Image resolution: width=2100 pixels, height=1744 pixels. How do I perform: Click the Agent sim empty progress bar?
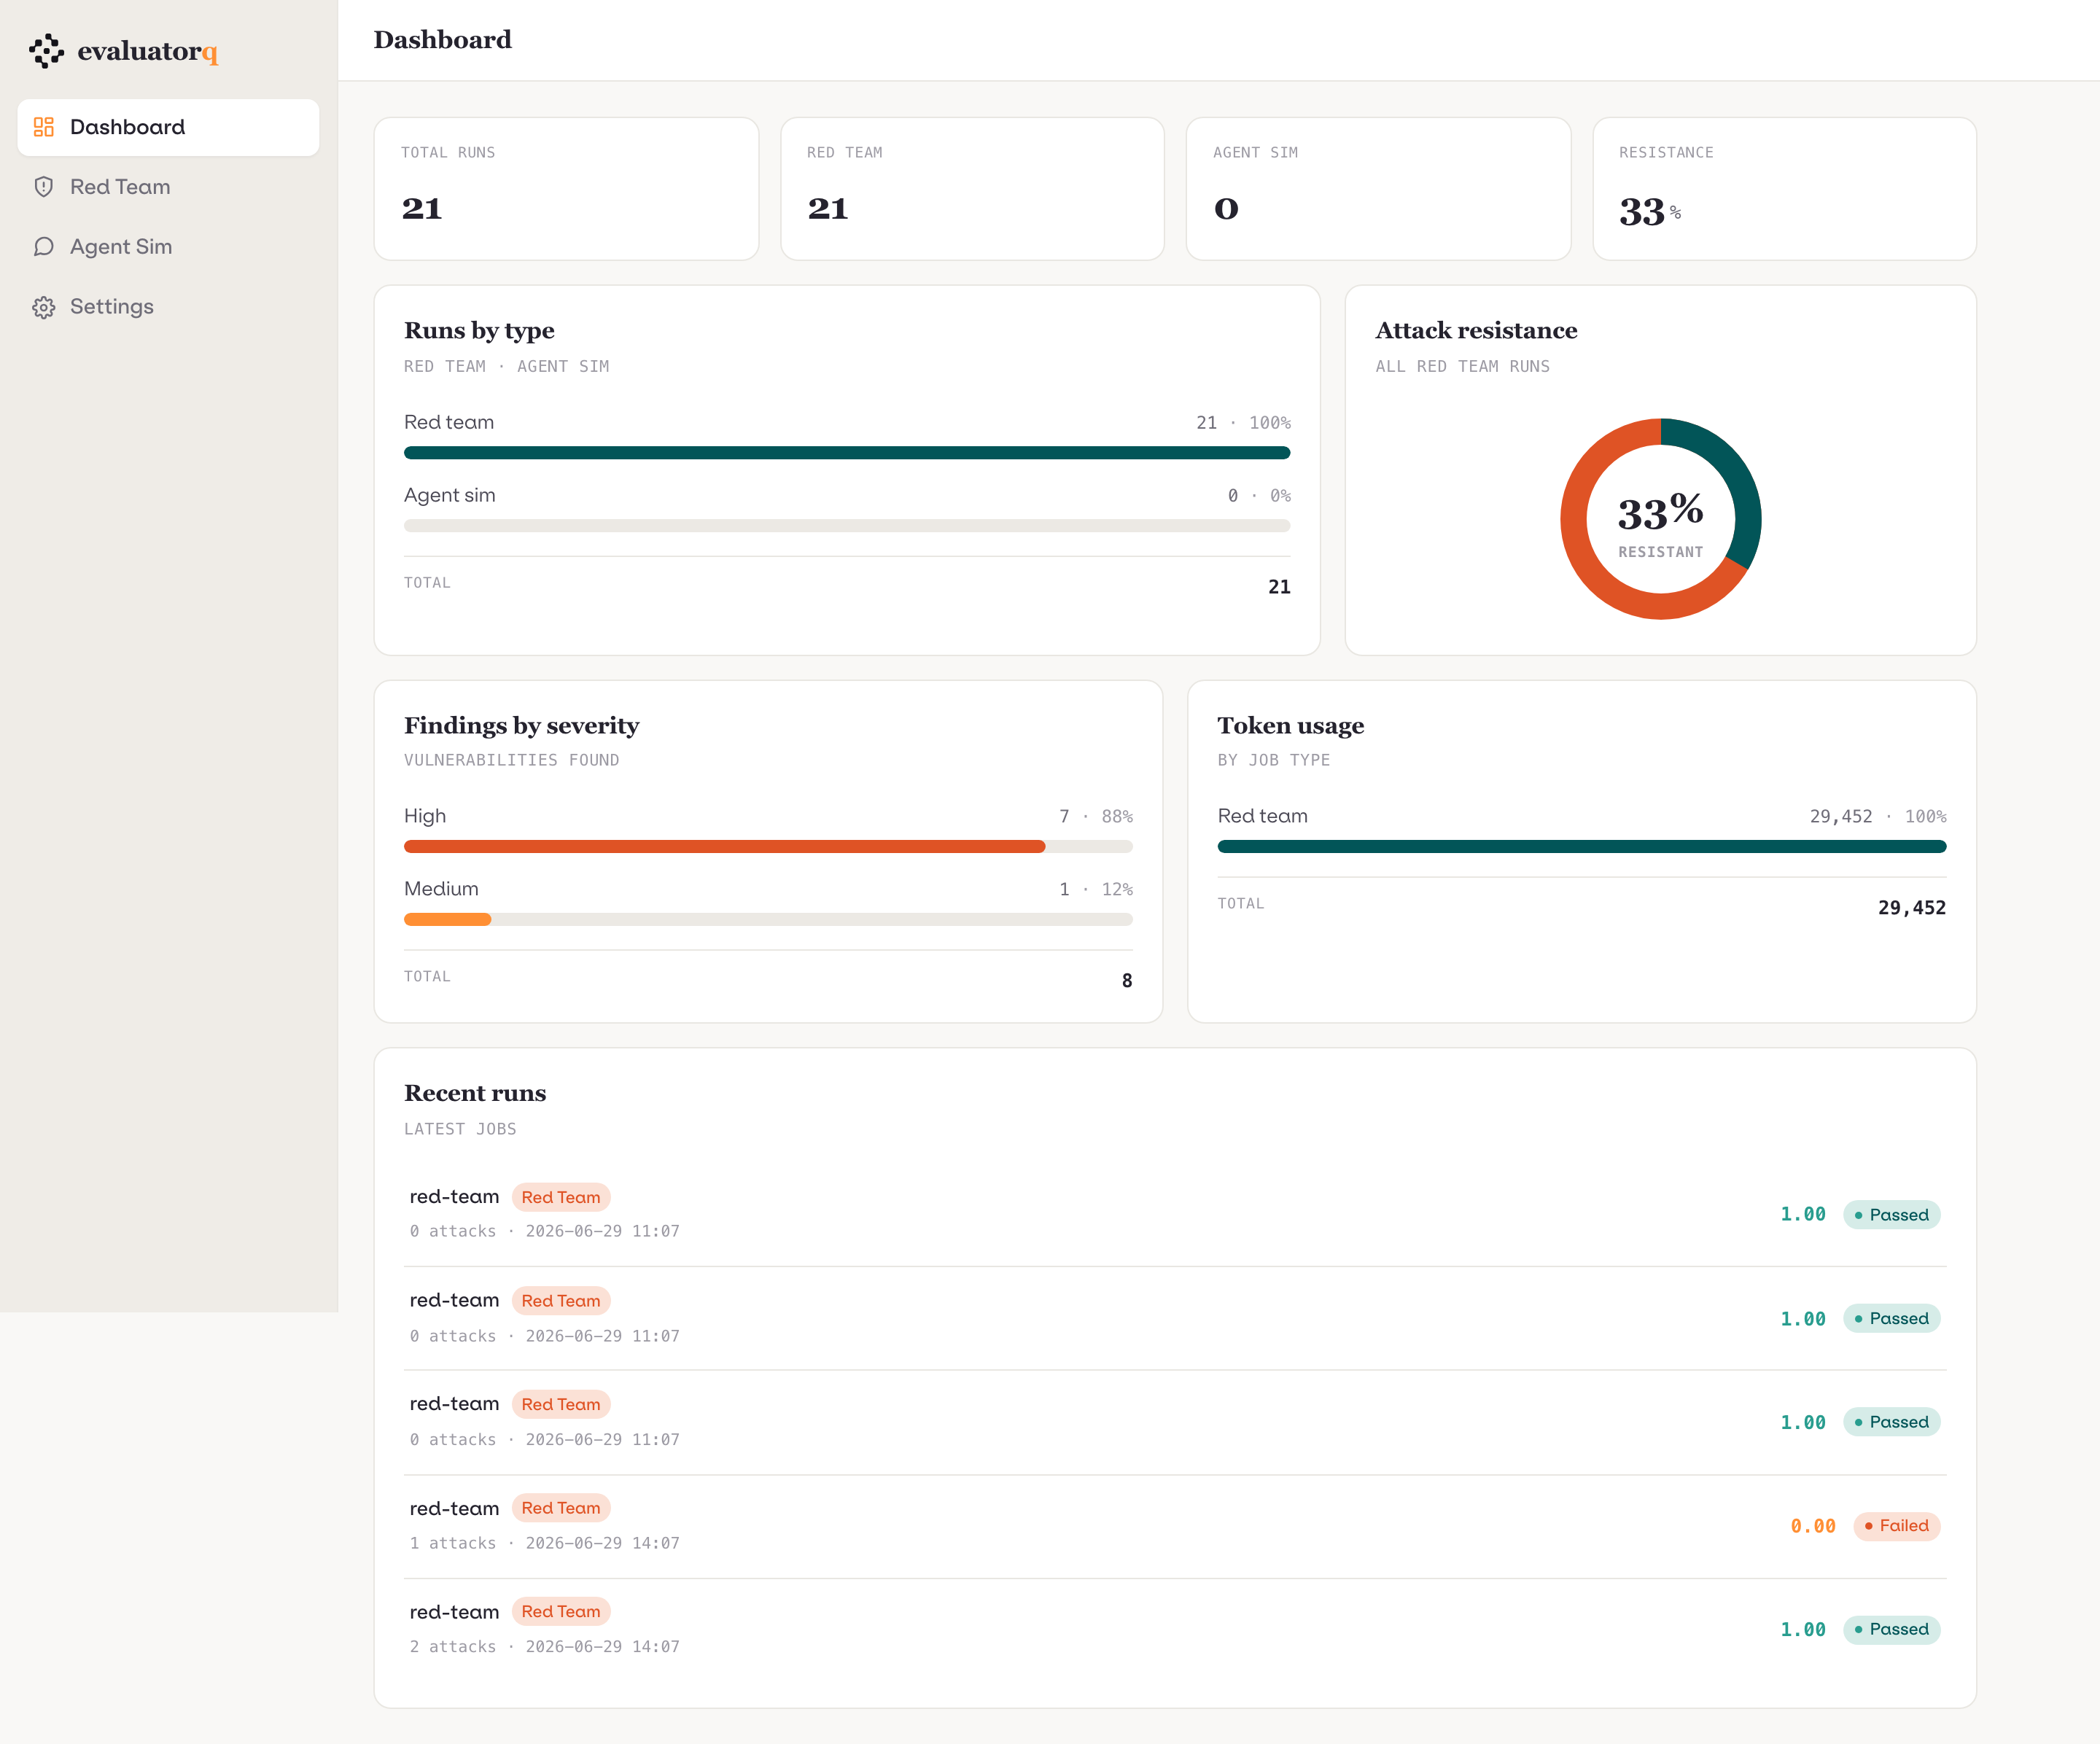click(x=847, y=526)
